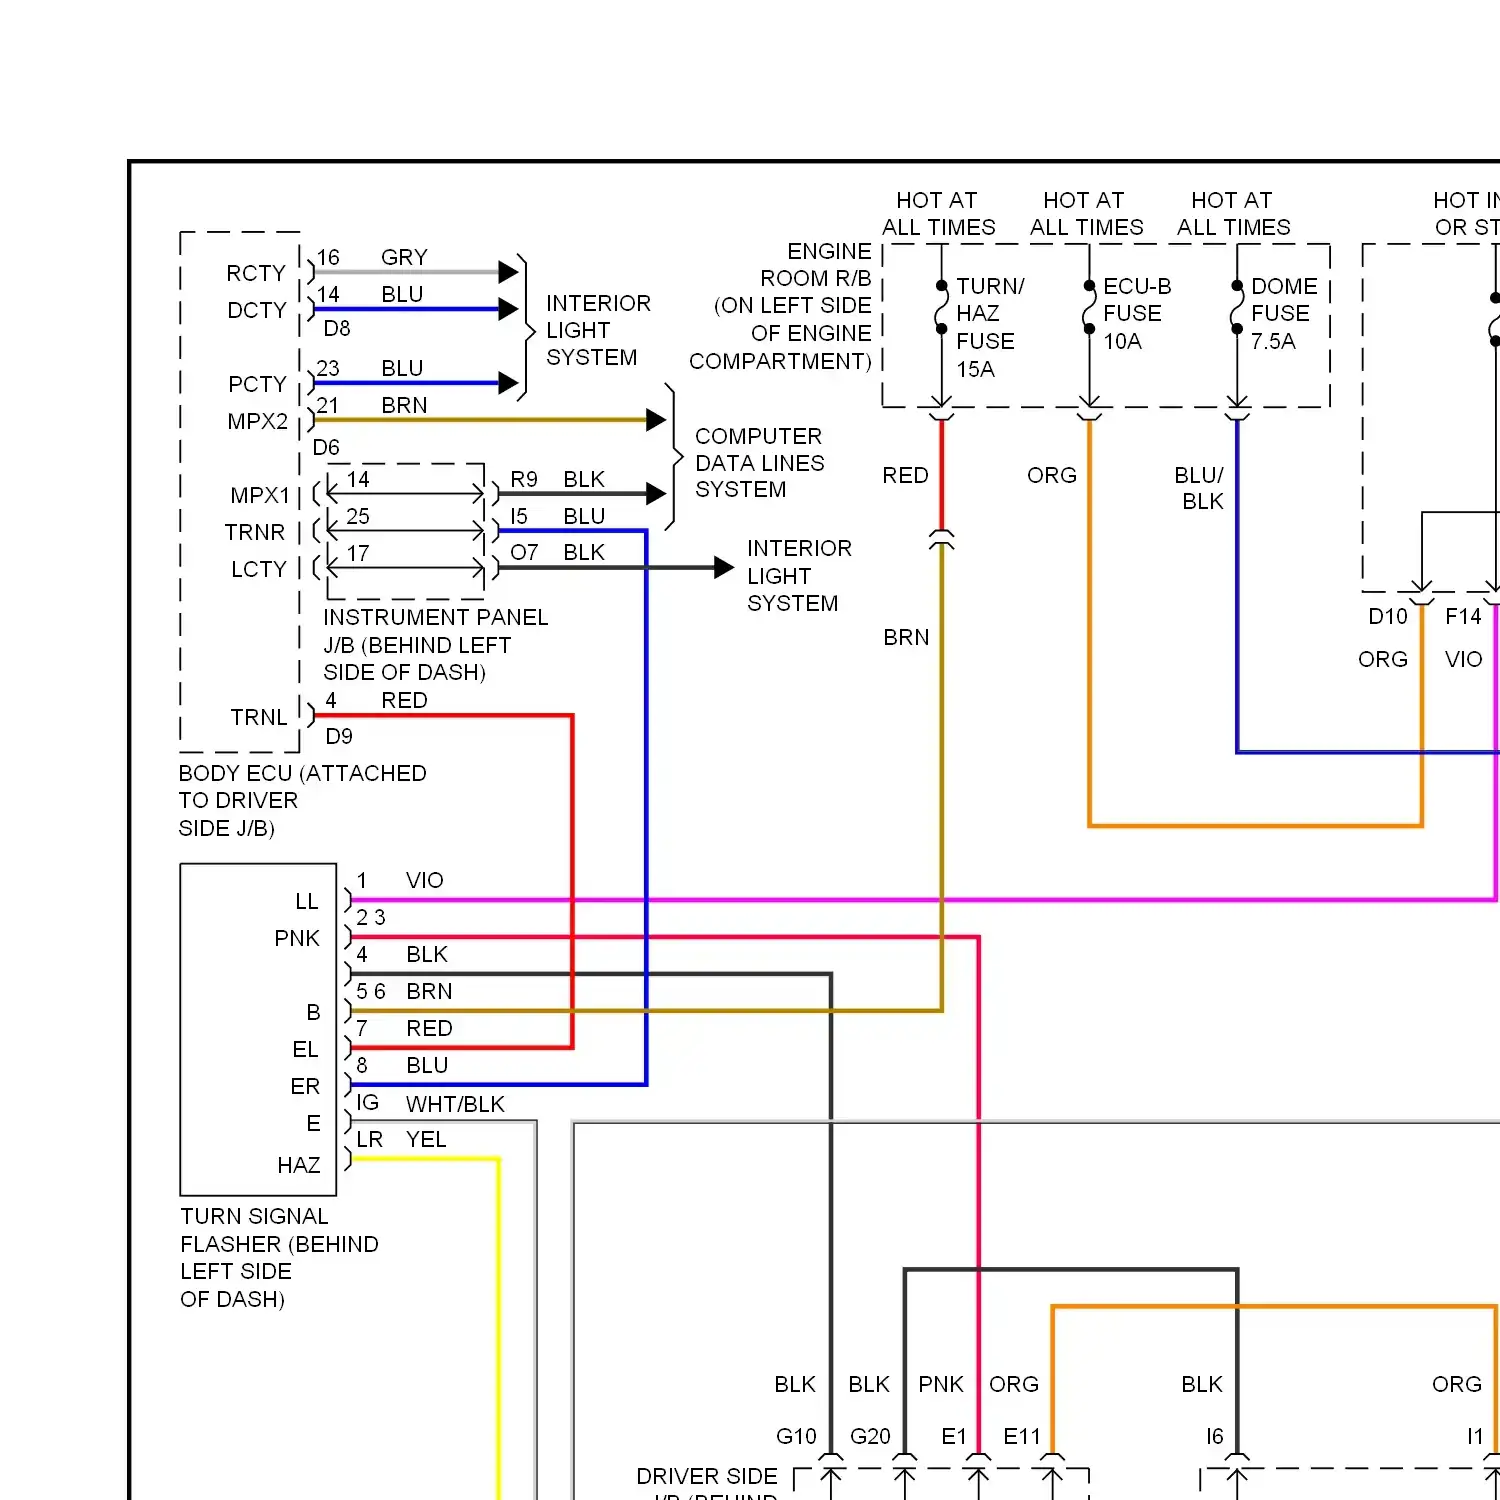Viewport: 1500px width, 1500px height.
Task: Select junction pin label I5
Action: pyautogui.click(x=519, y=516)
